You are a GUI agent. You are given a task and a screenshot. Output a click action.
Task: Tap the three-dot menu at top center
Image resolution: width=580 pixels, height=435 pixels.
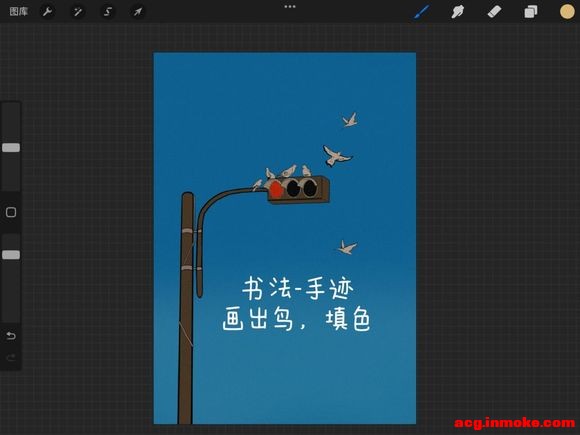[x=290, y=7]
